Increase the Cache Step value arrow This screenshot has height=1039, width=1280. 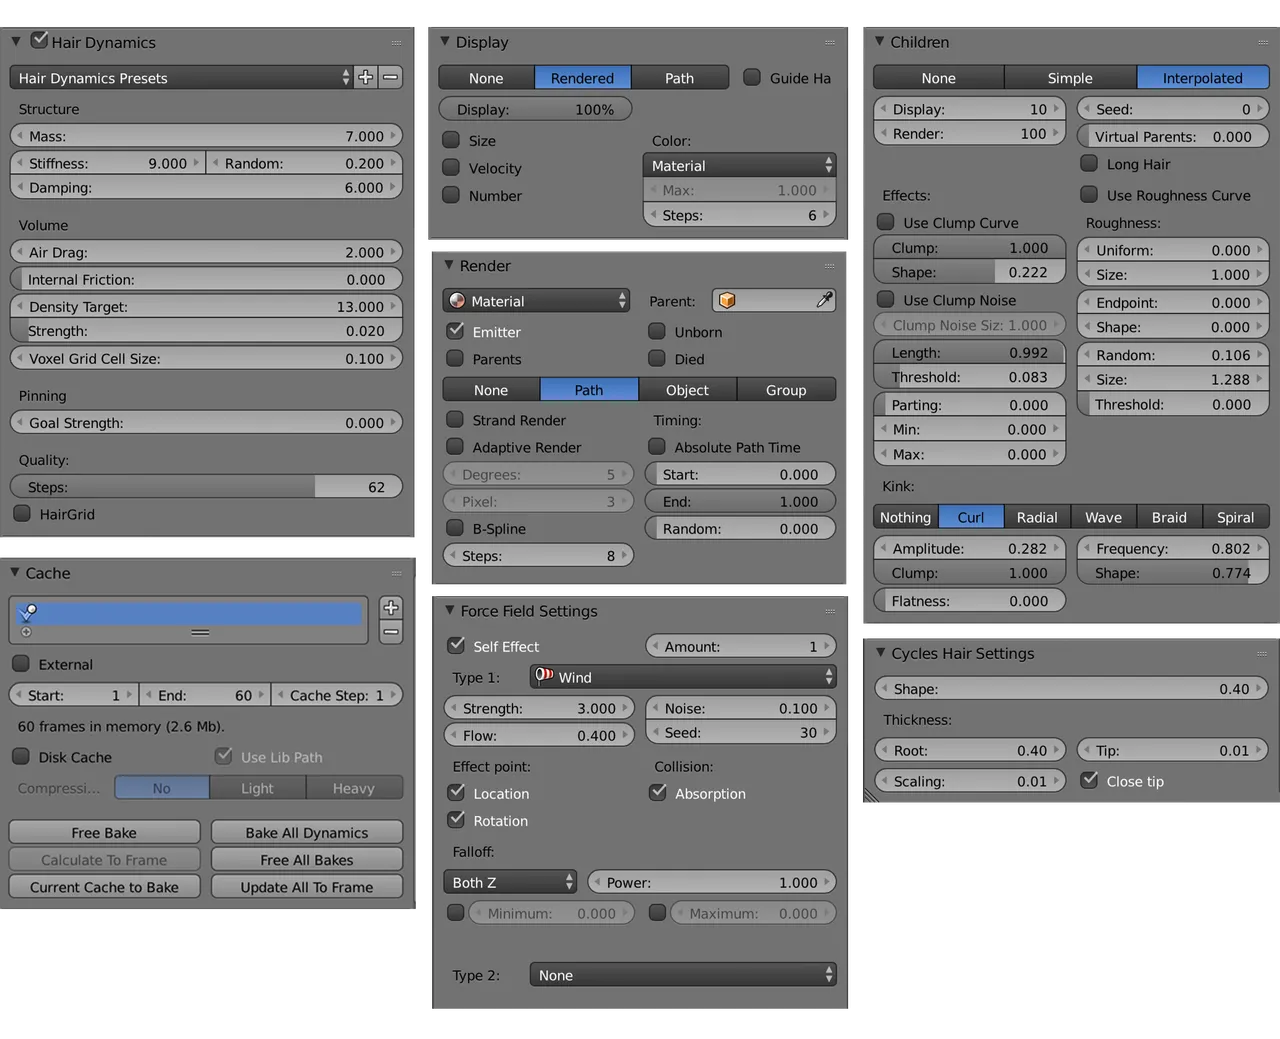395,695
